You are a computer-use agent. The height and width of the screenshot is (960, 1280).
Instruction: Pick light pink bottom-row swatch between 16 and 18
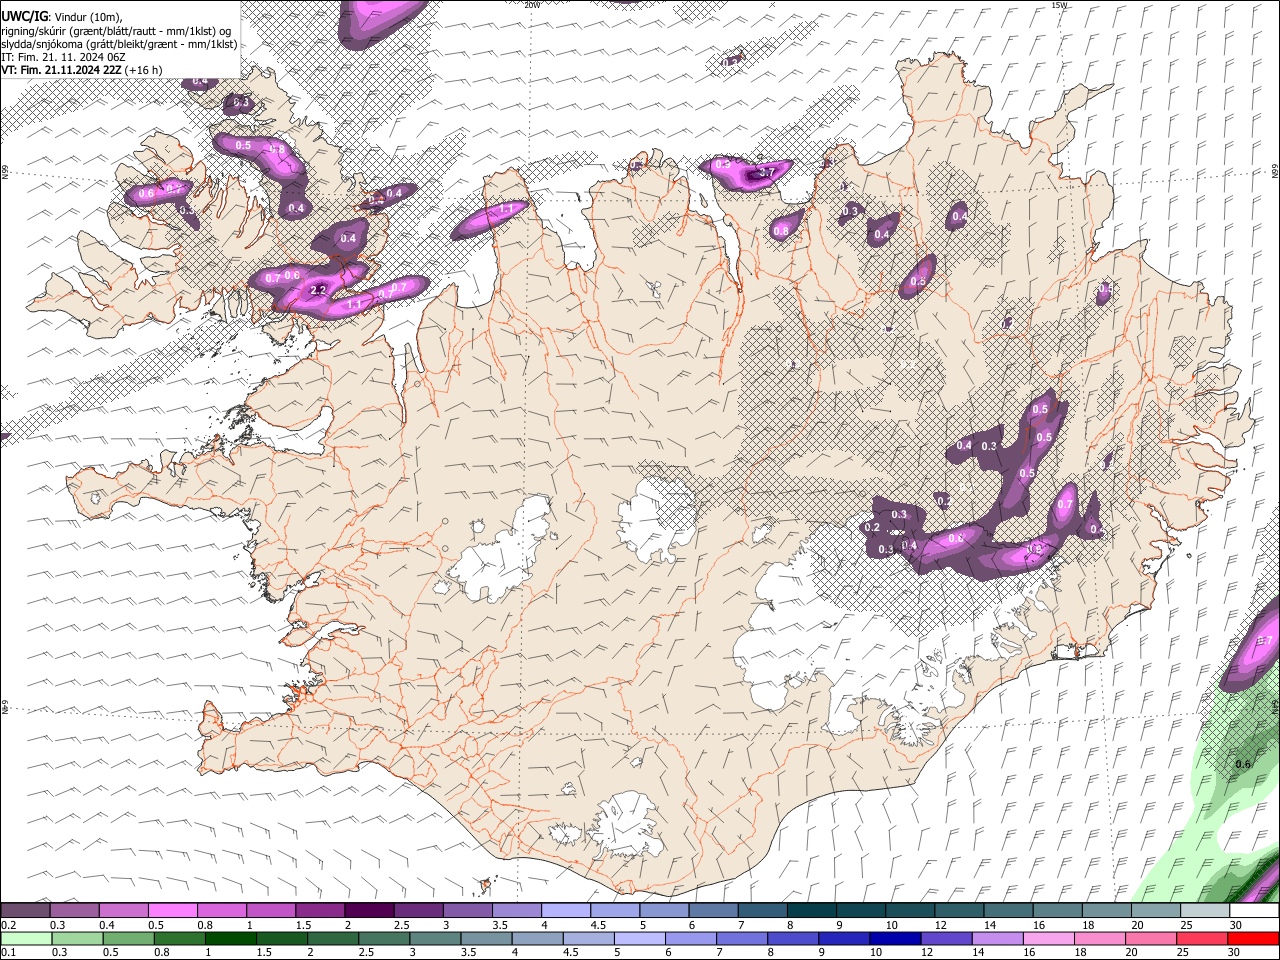(1050, 938)
